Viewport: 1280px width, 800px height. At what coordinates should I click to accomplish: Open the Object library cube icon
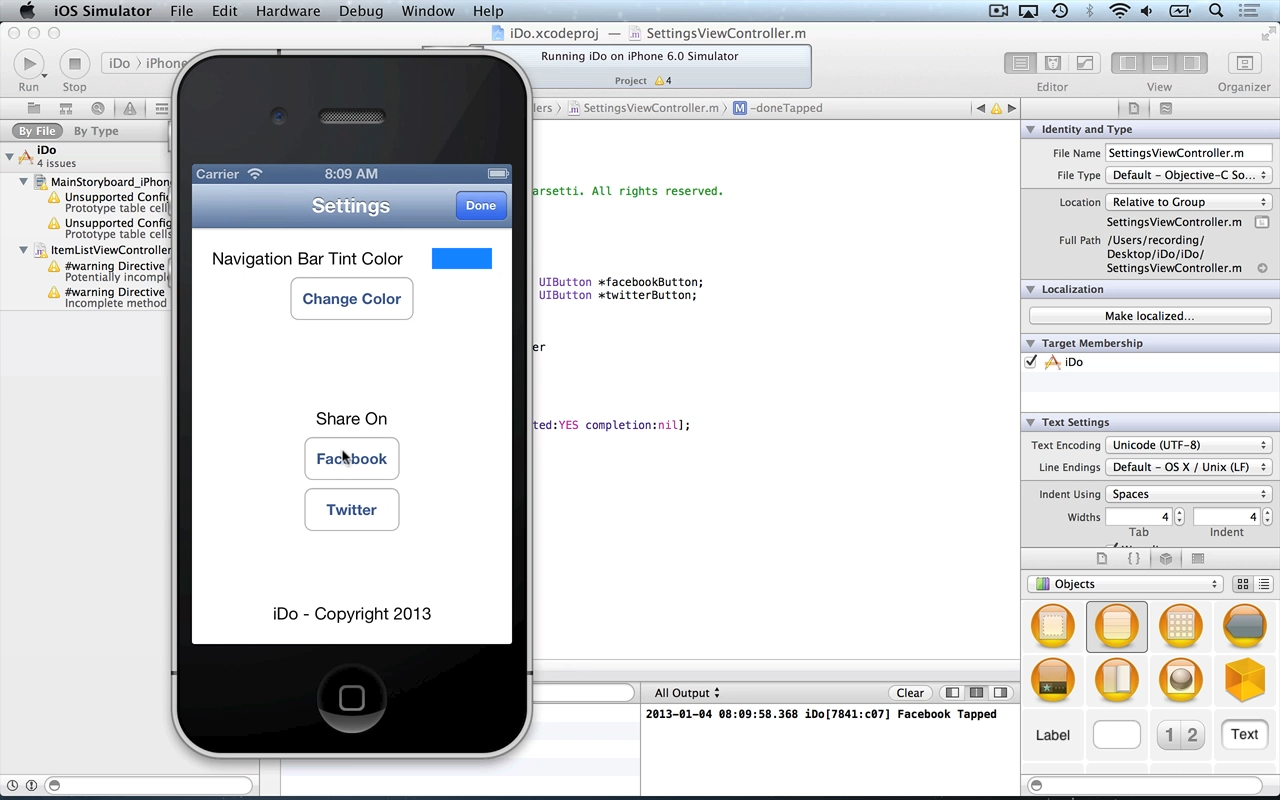click(1166, 559)
